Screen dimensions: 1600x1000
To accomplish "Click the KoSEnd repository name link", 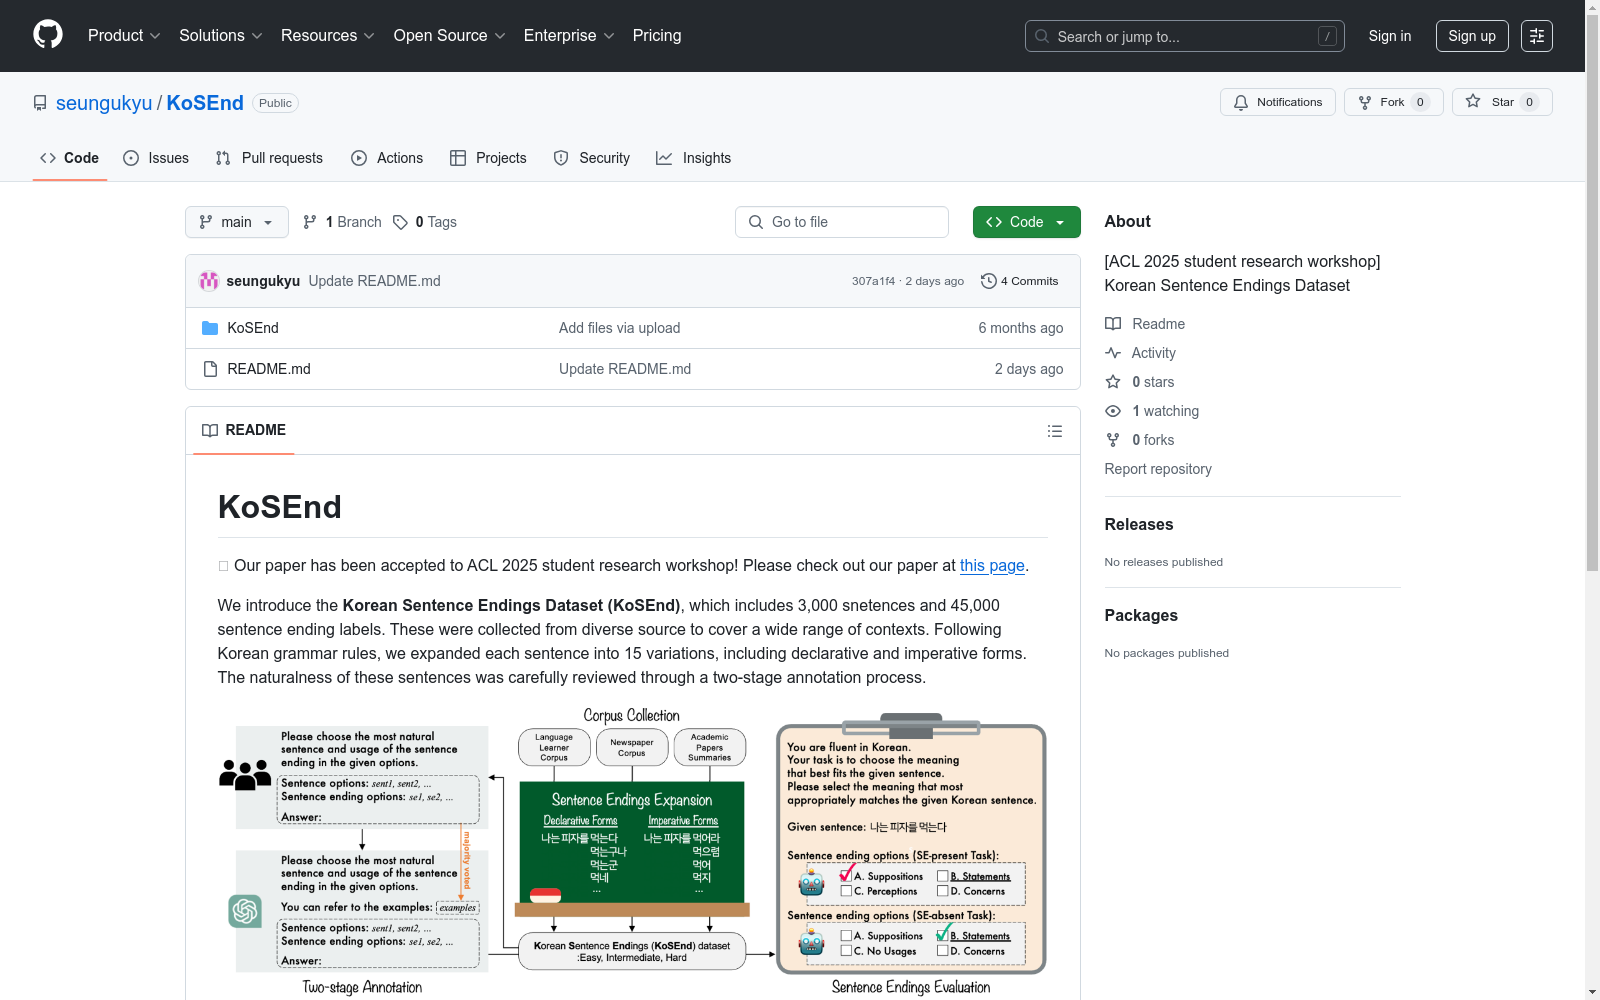I will point(205,103).
